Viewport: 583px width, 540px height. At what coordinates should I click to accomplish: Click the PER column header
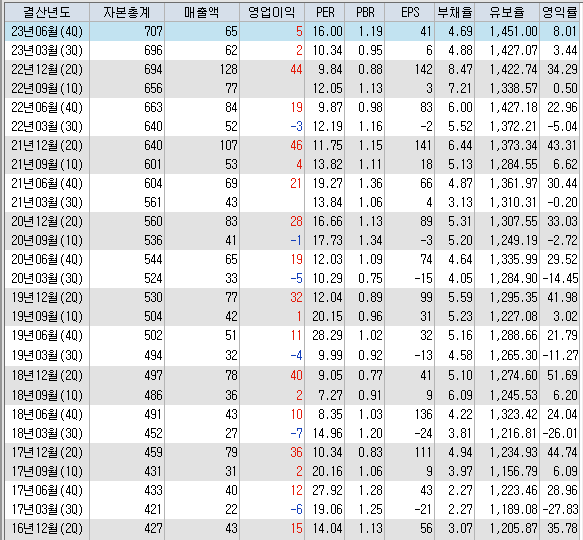coord(325,13)
